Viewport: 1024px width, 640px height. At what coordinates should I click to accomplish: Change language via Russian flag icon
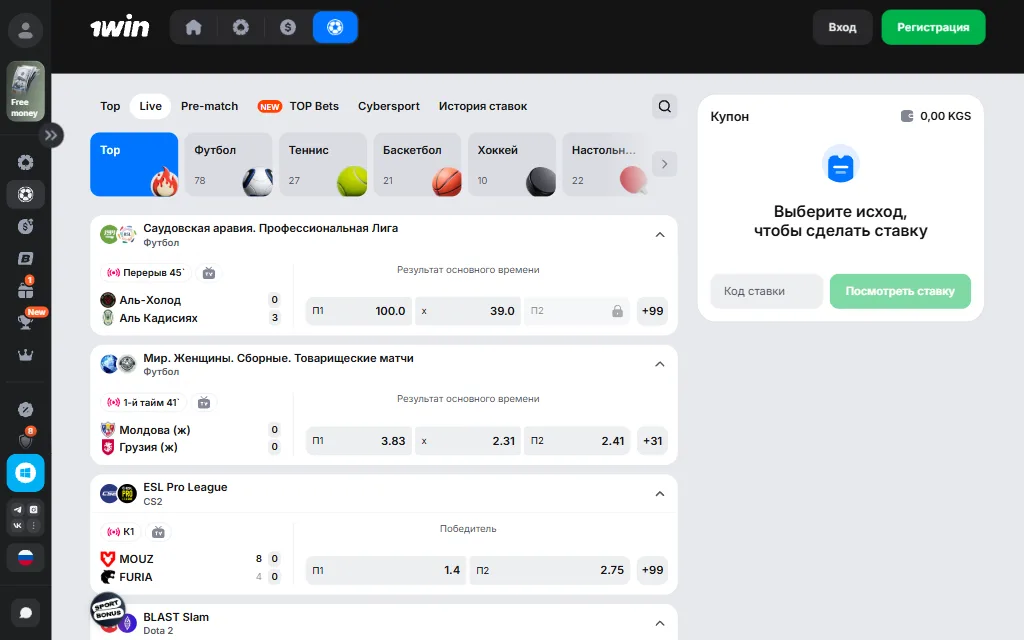[x=25, y=558]
